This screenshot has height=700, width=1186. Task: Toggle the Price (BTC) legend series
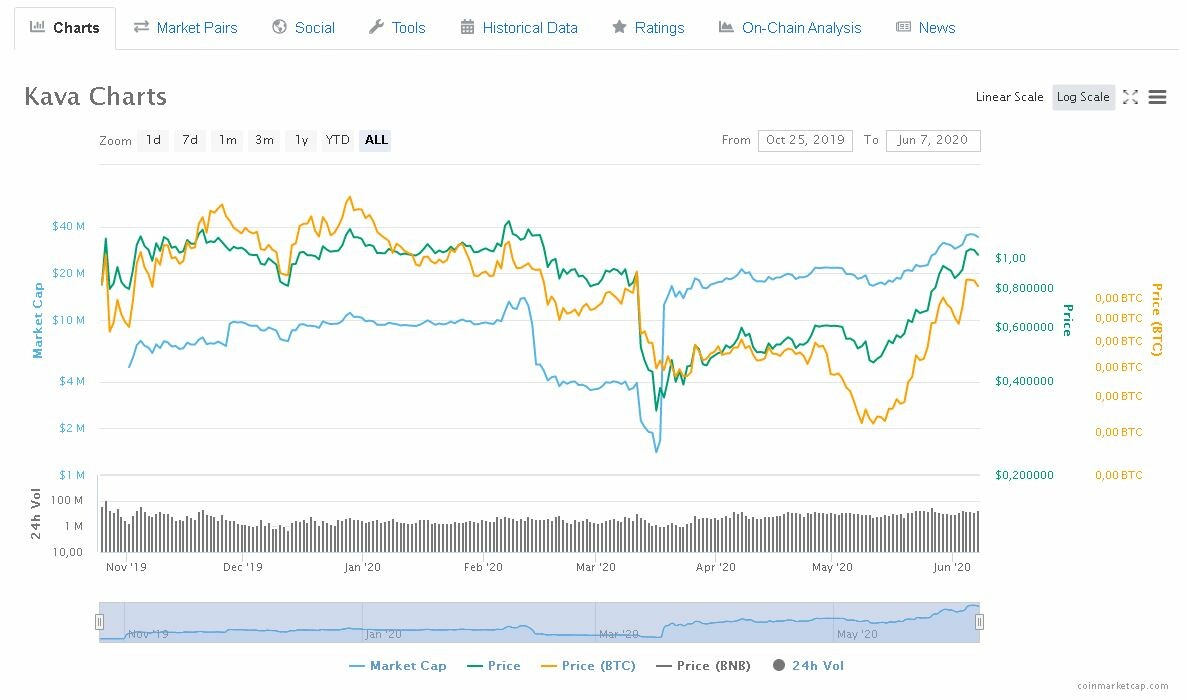(588, 665)
